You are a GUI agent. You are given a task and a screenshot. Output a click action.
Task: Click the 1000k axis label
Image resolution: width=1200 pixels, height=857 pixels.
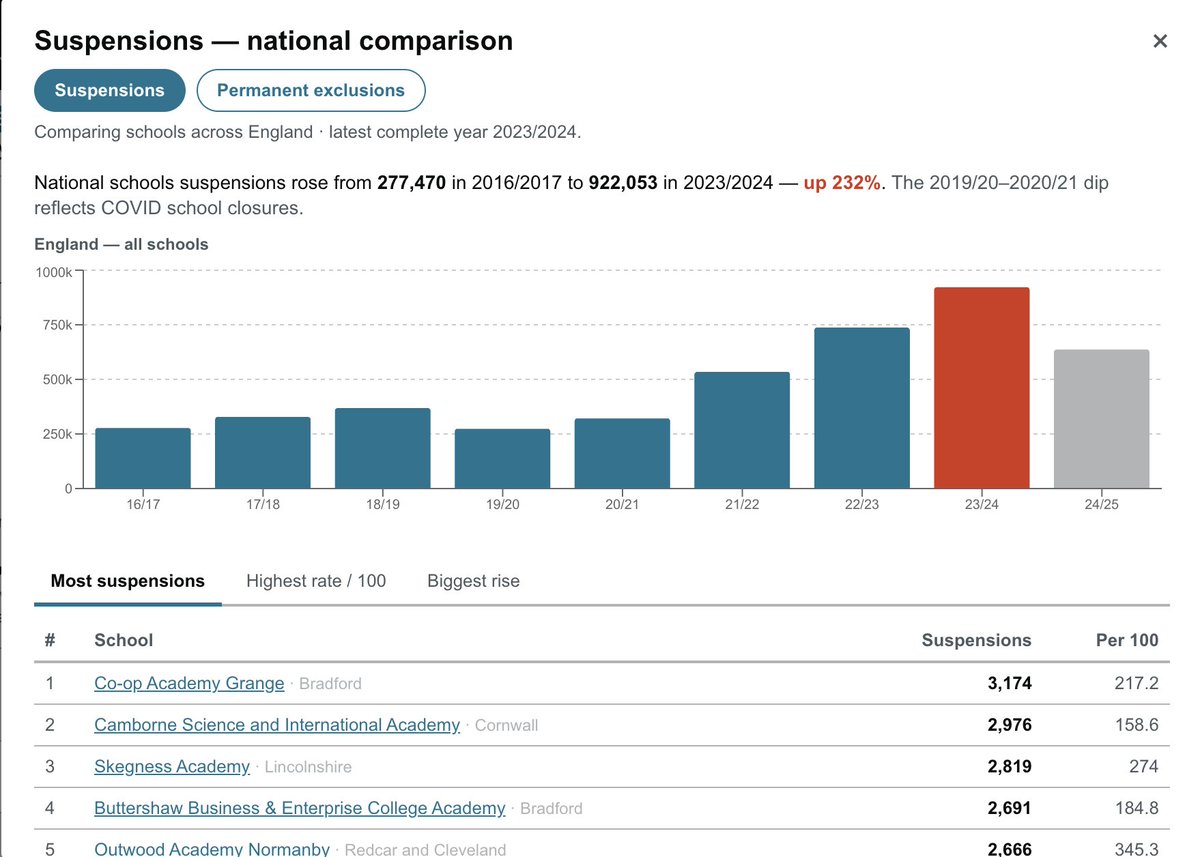[54, 272]
